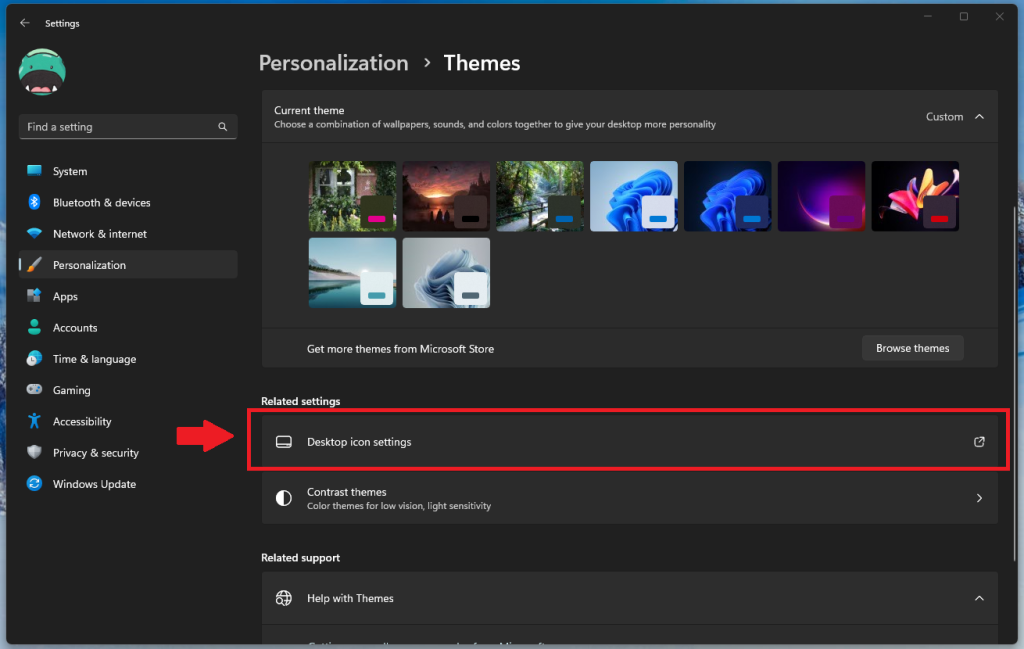Image resolution: width=1024 pixels, height=649 pixels.
Task: Collapse Help with Themes section
Action: [x=979, y=598]
